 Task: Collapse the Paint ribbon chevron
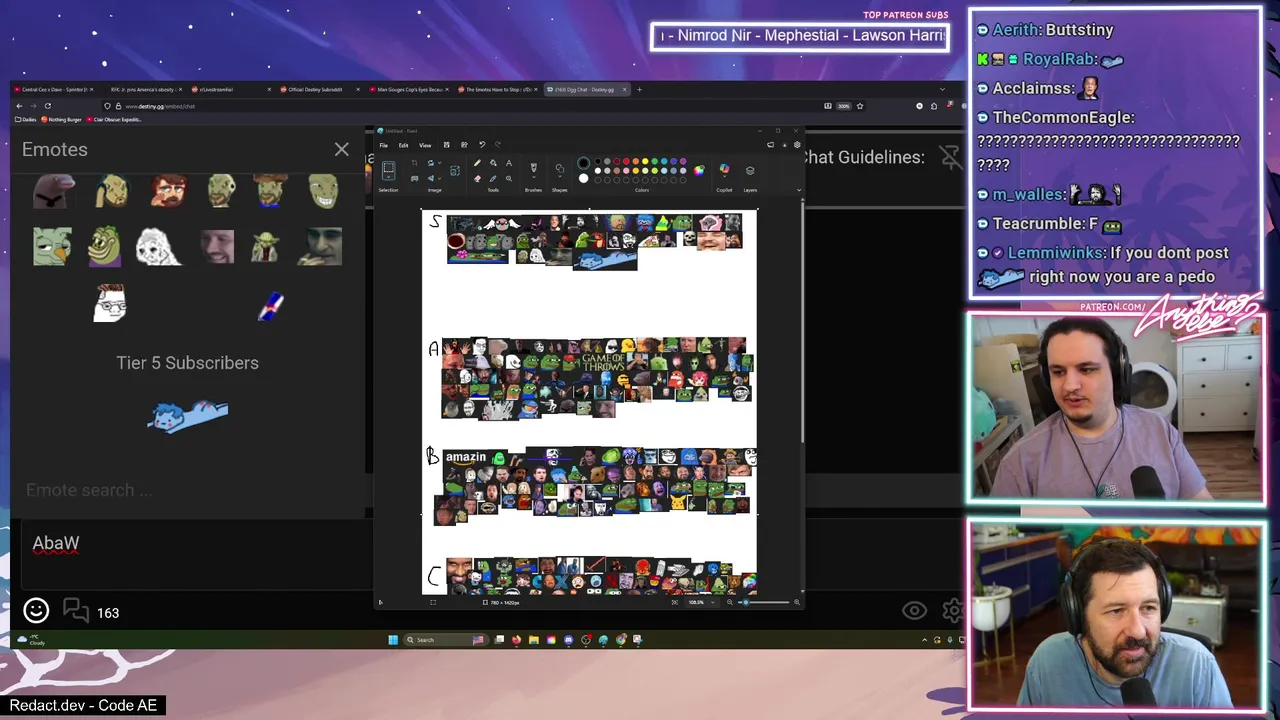click(x=799, y=190)
